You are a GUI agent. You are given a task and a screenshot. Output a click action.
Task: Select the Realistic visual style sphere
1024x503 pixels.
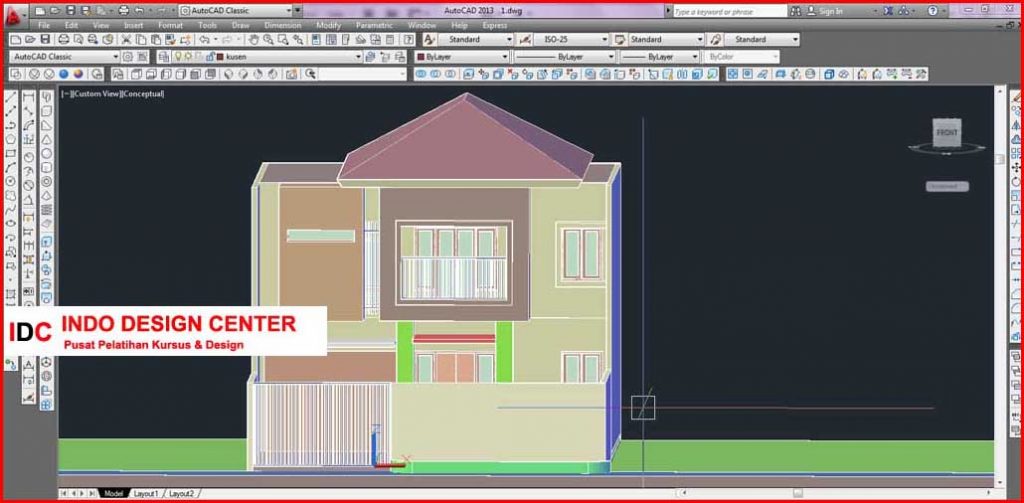(65, 74)
